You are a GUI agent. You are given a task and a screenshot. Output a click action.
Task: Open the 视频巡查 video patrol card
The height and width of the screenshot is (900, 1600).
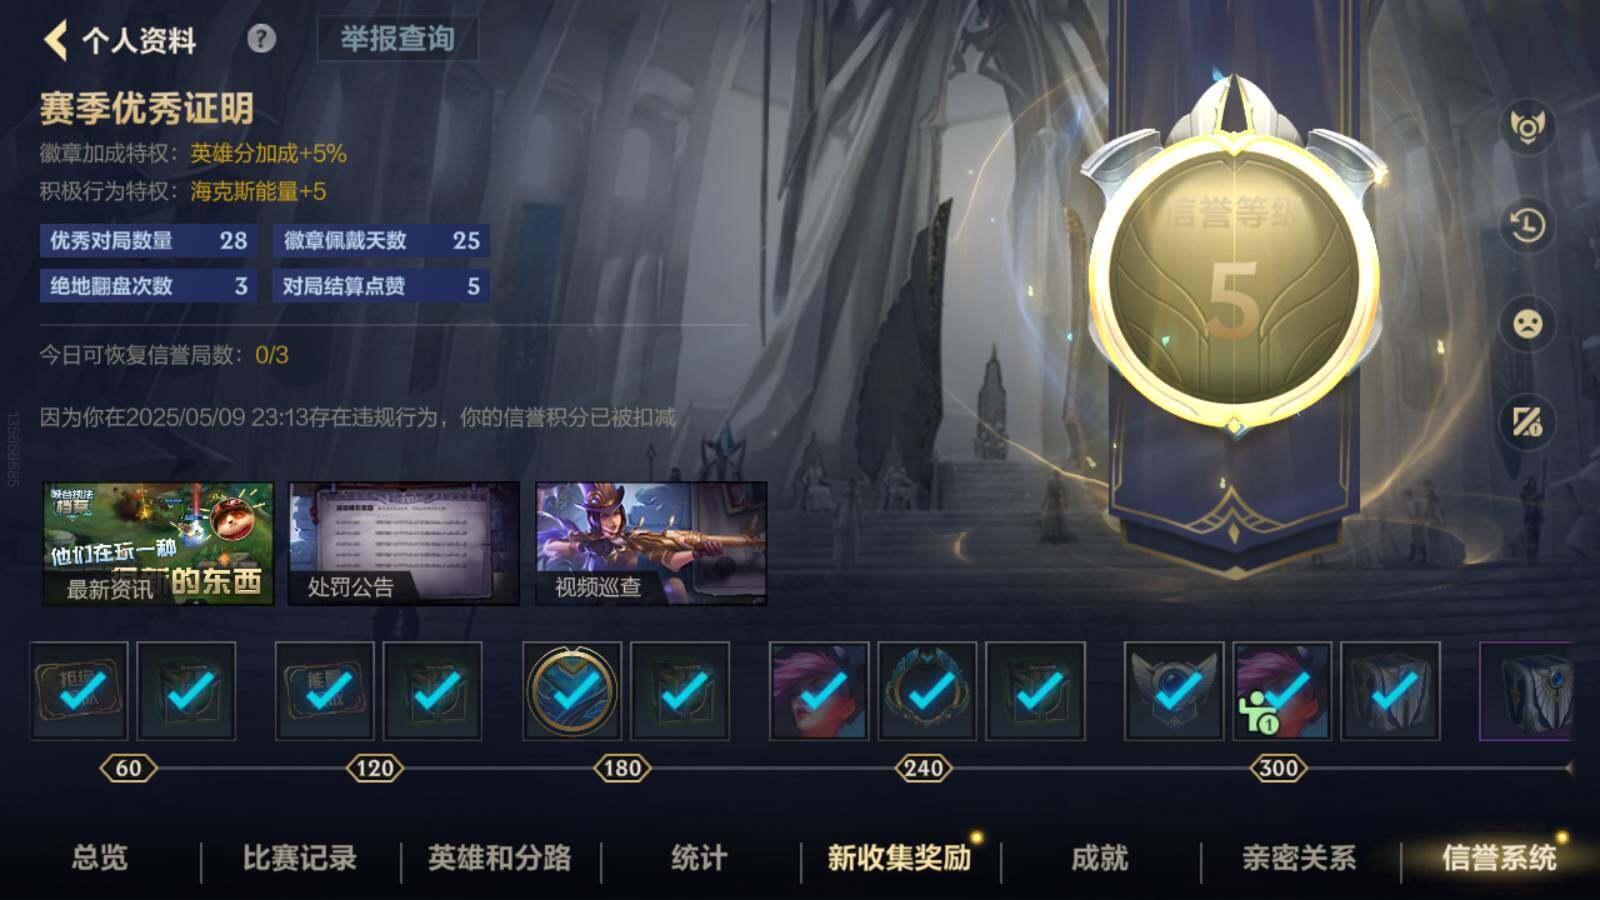[x=651, y=544]
